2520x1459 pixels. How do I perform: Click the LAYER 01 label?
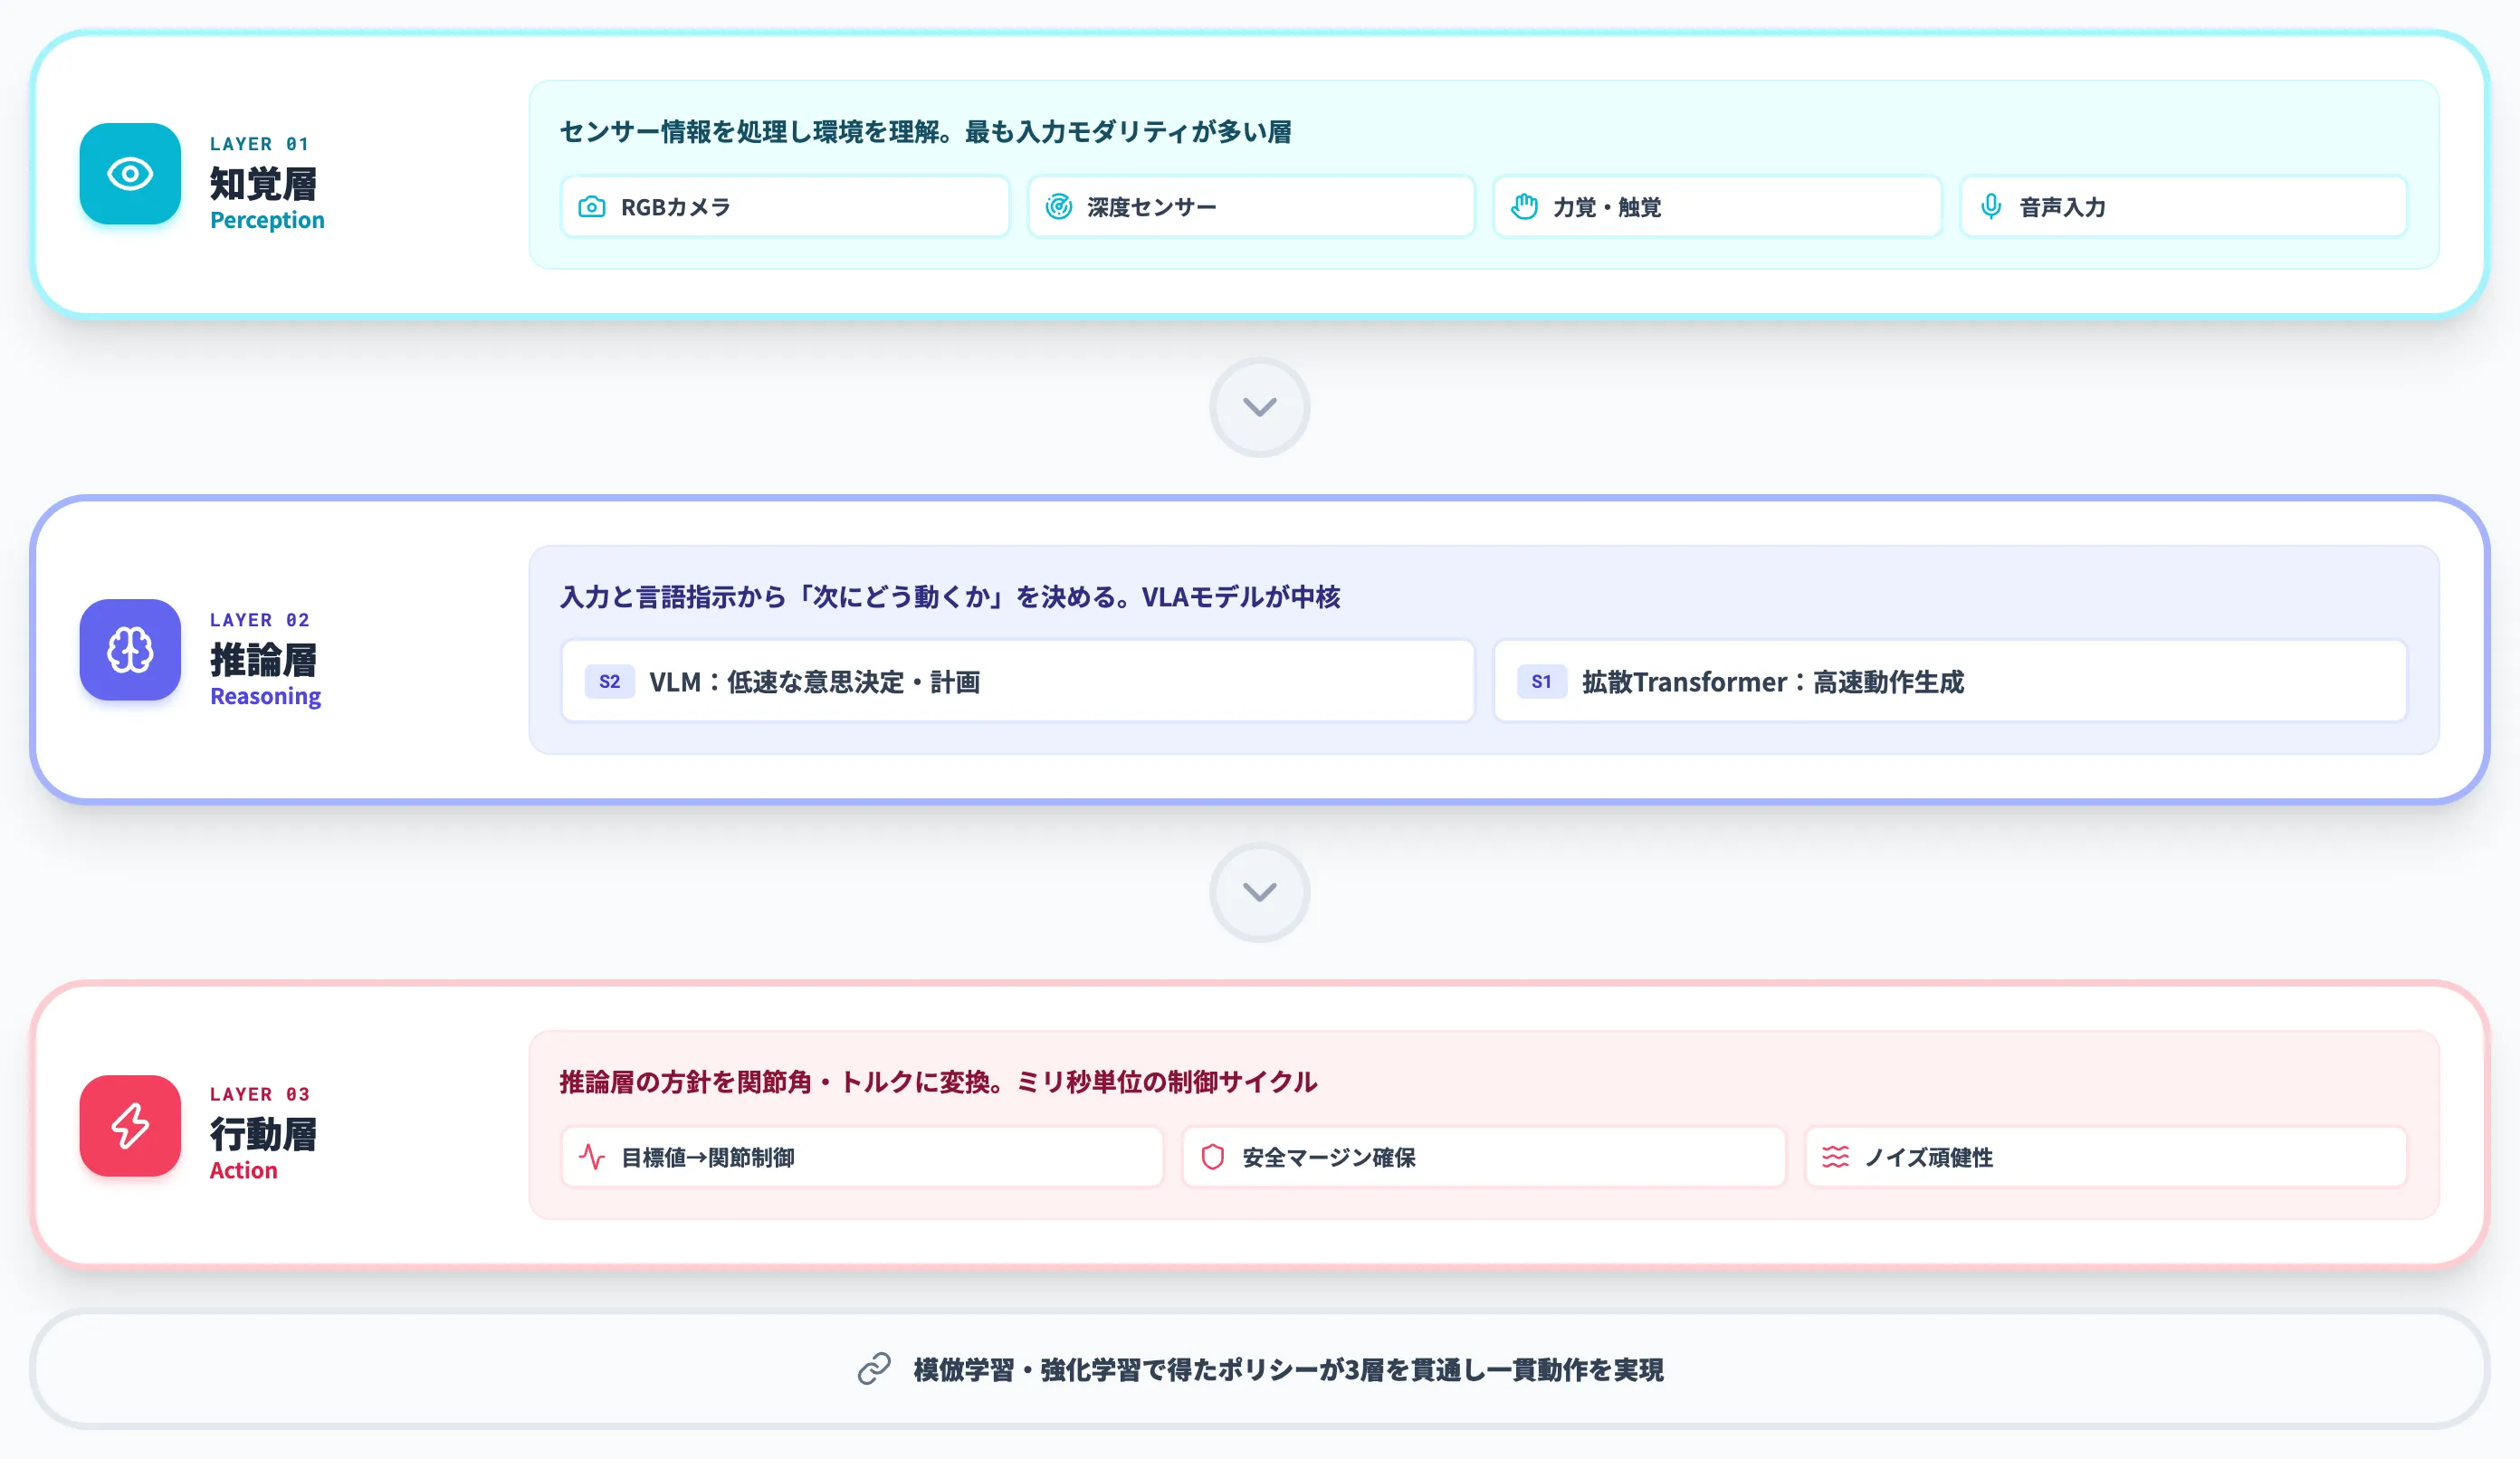(x=260, y=144)
